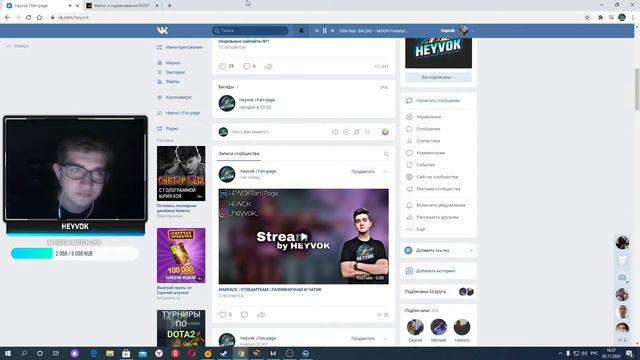Open the site from community option
This screenshot has height=360, width=640.
coord(437,177)
